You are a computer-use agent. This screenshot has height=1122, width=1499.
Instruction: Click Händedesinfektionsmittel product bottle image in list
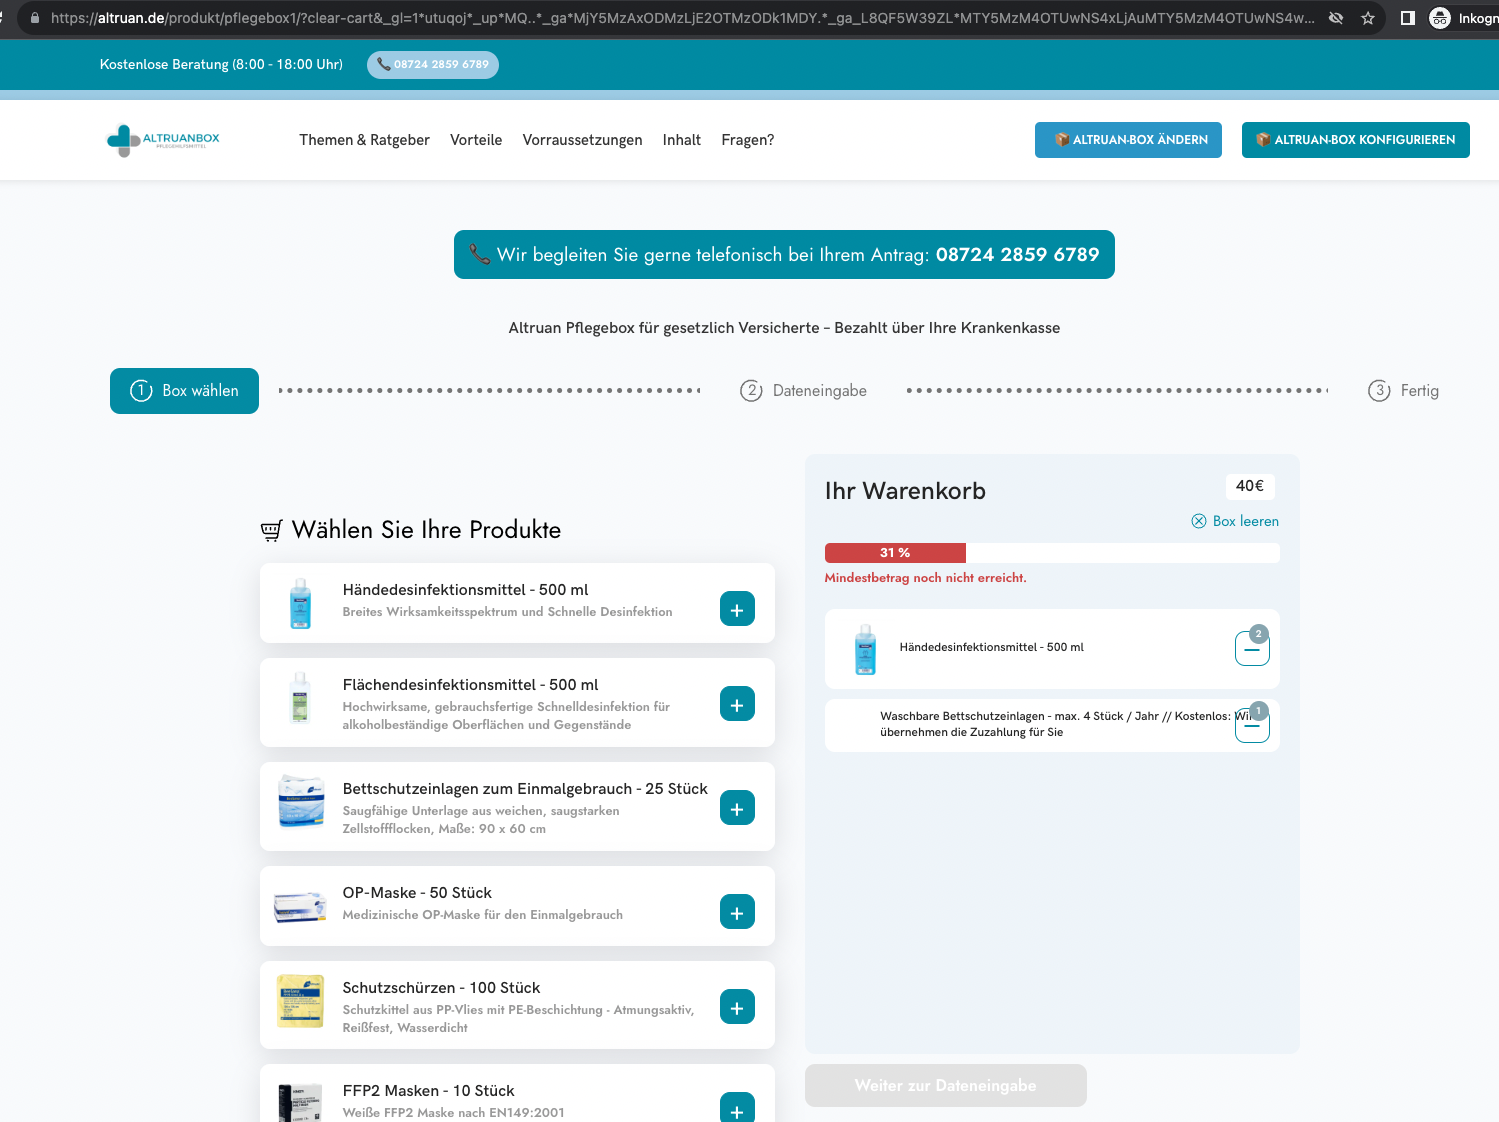click(300, 603)
